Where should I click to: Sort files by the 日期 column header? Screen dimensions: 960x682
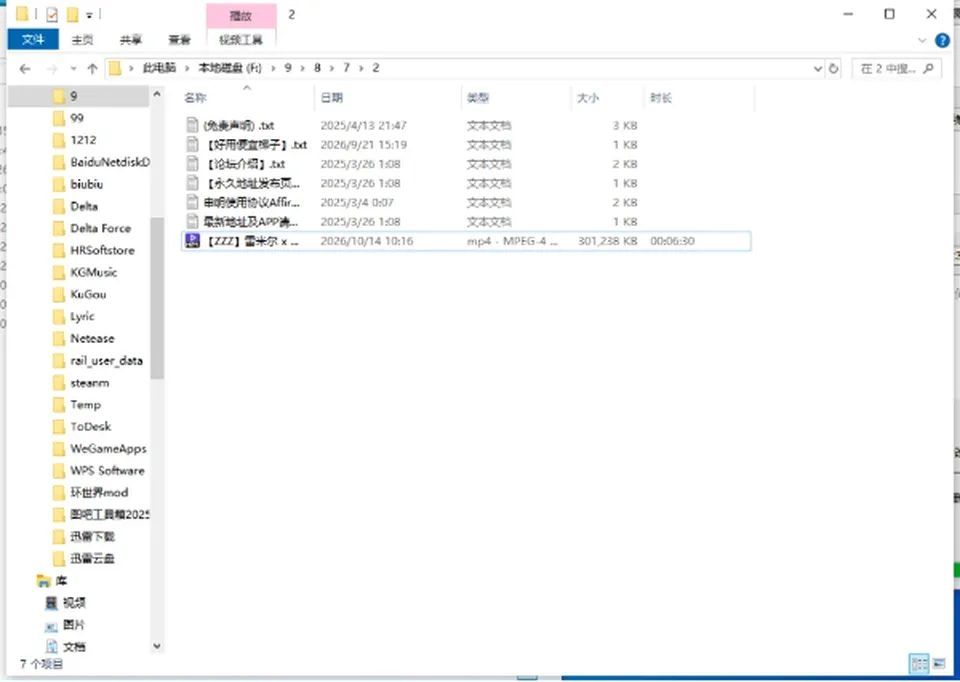click(x=332, y=98)
